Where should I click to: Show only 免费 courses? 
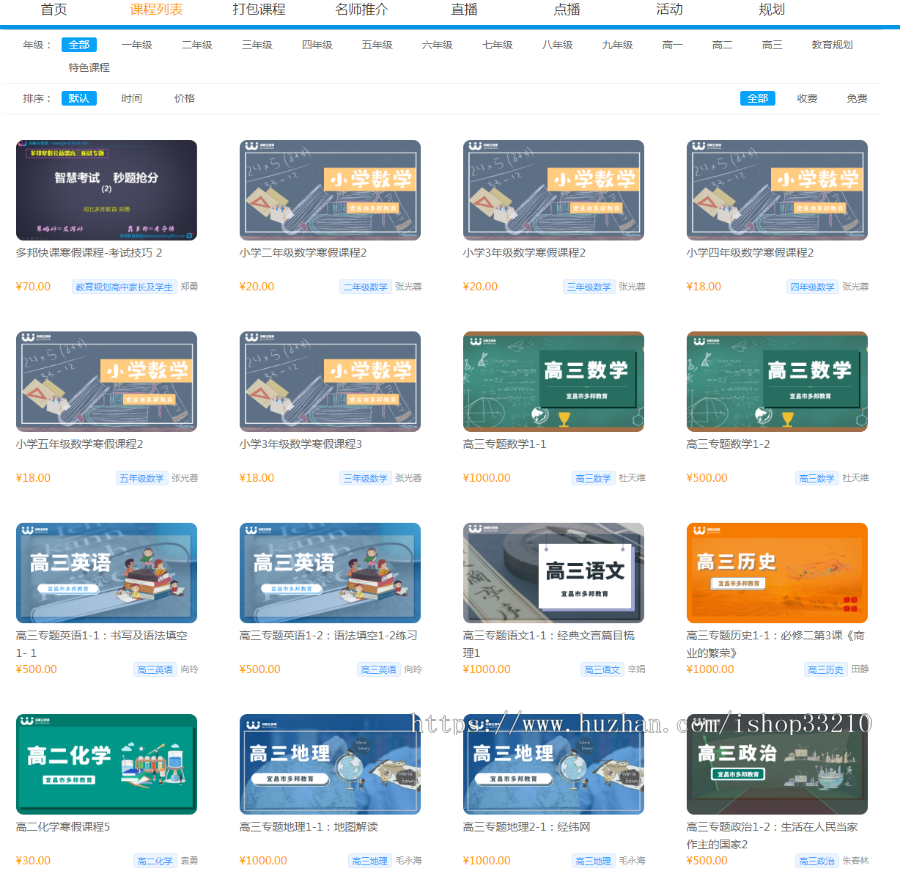(855, 98)
